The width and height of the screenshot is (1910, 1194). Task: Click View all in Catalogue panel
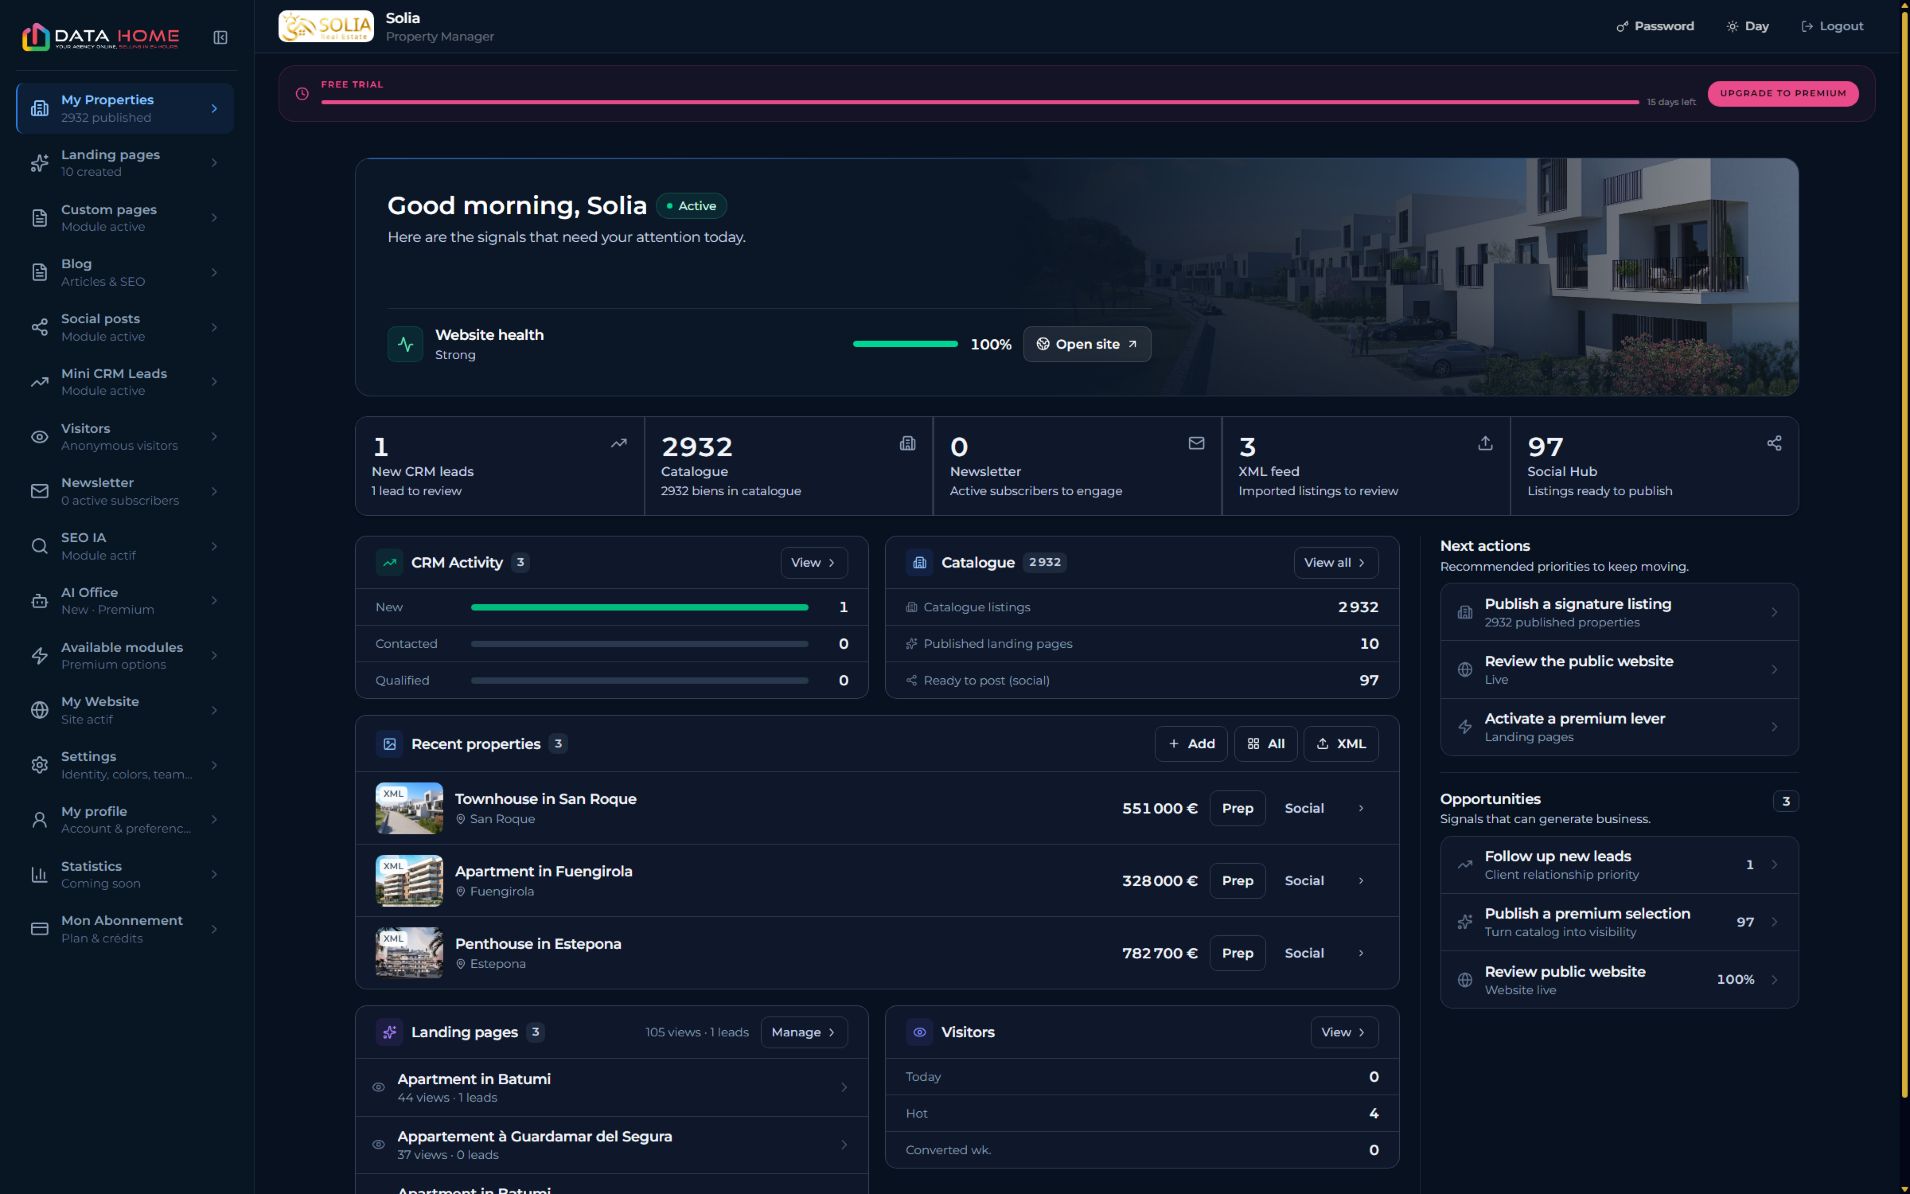pyautogui.click(x=1335, y=563)
